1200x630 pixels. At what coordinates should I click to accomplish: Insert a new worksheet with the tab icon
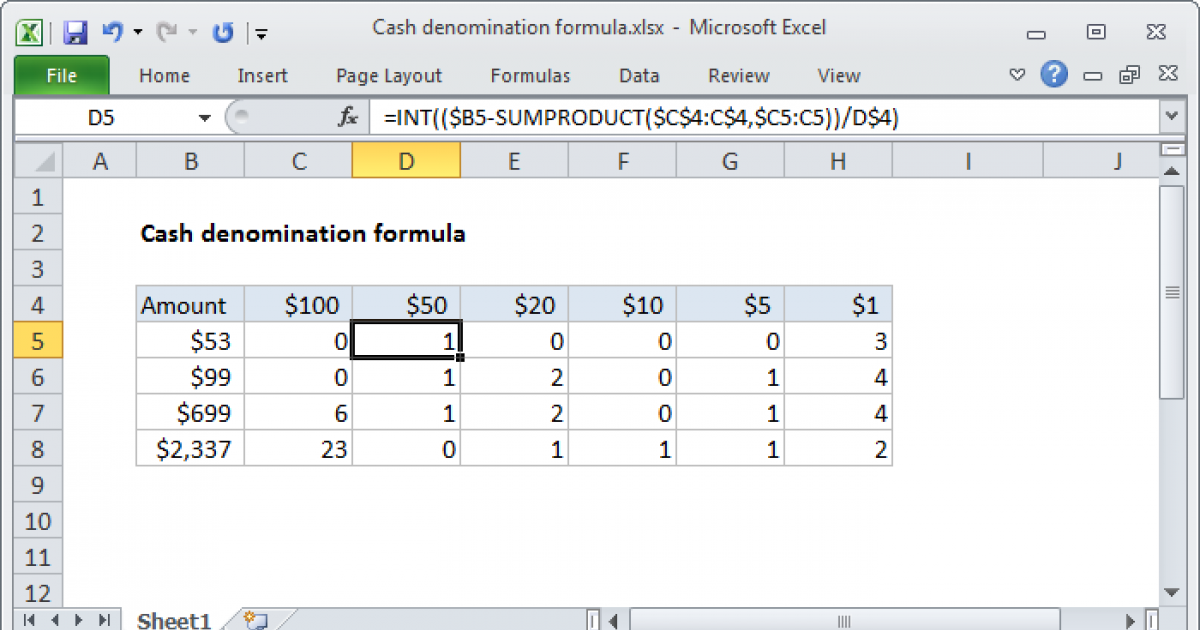tap(255, 620)
